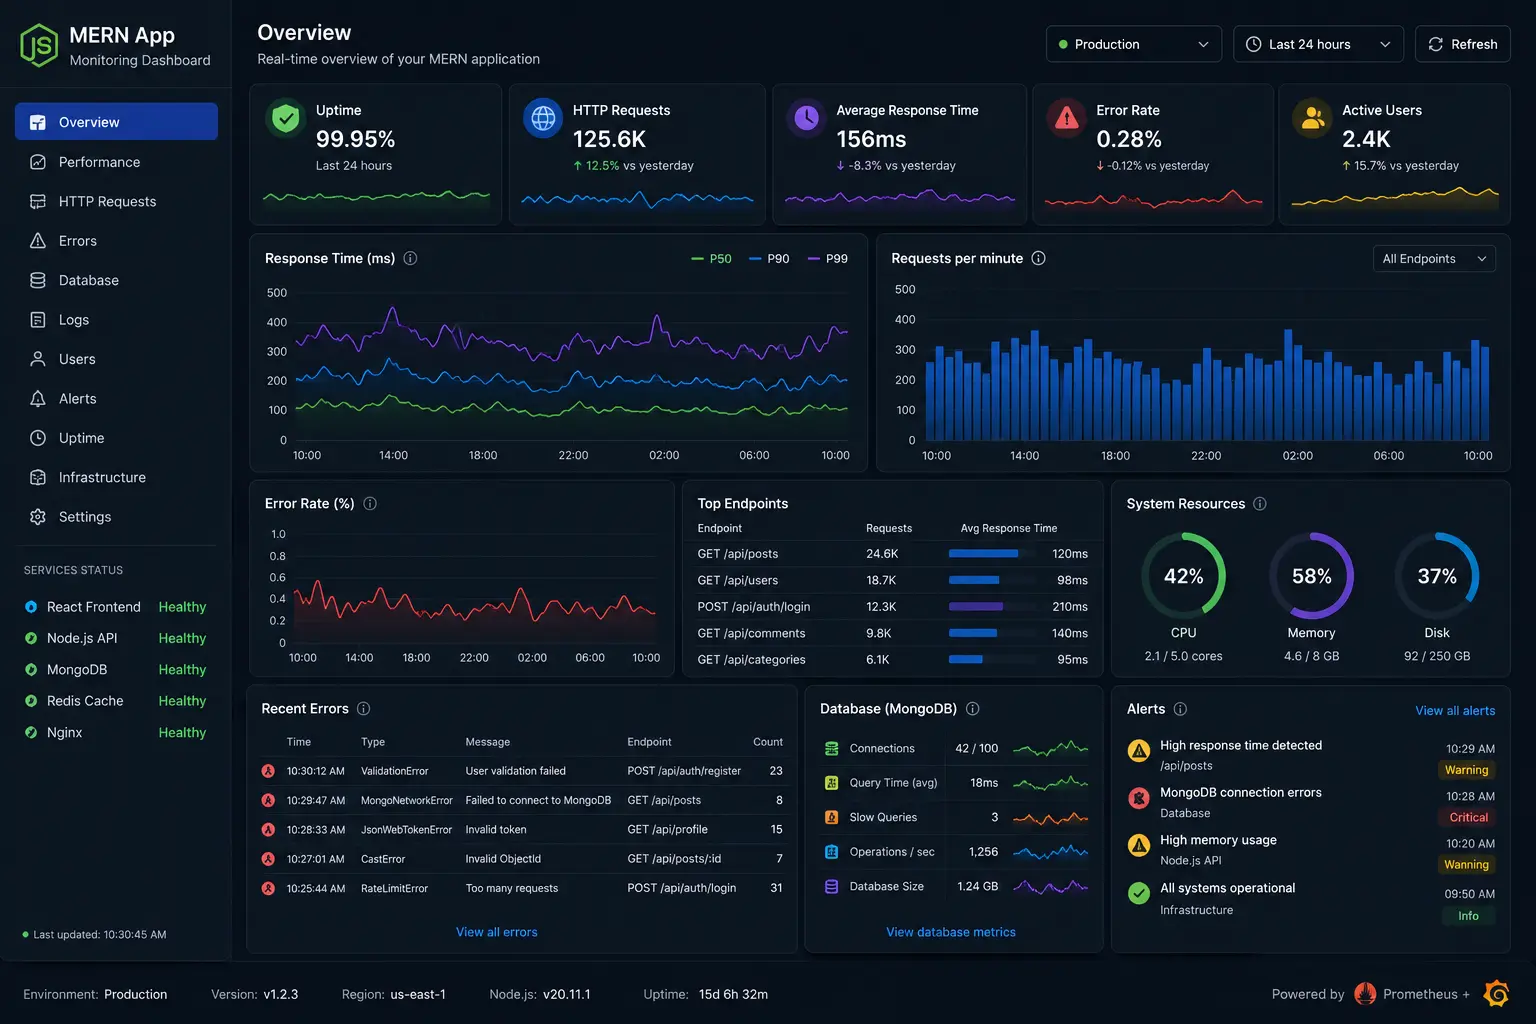Open Infrastructure from the sidebar
This screenshot has width=1536, height=1024.
tap(116, 478)
